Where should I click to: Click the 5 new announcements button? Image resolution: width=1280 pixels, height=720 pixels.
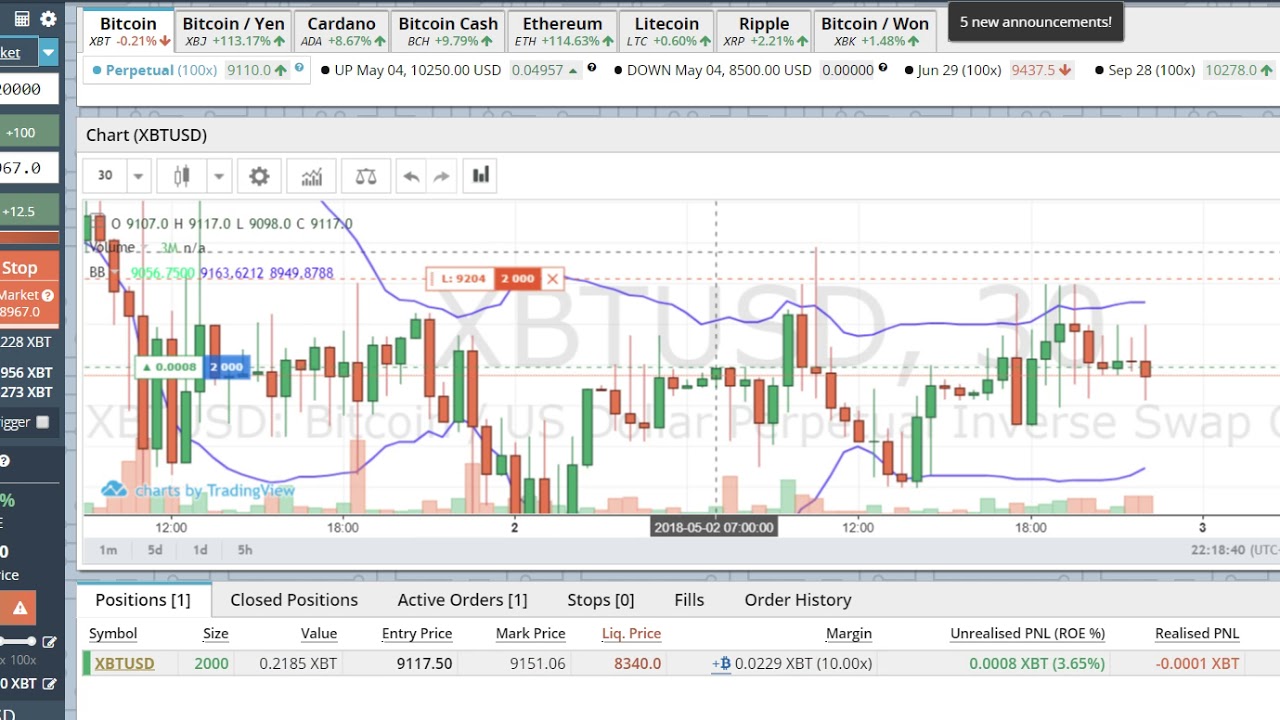pyautogui.click(x=1036, y=22)
